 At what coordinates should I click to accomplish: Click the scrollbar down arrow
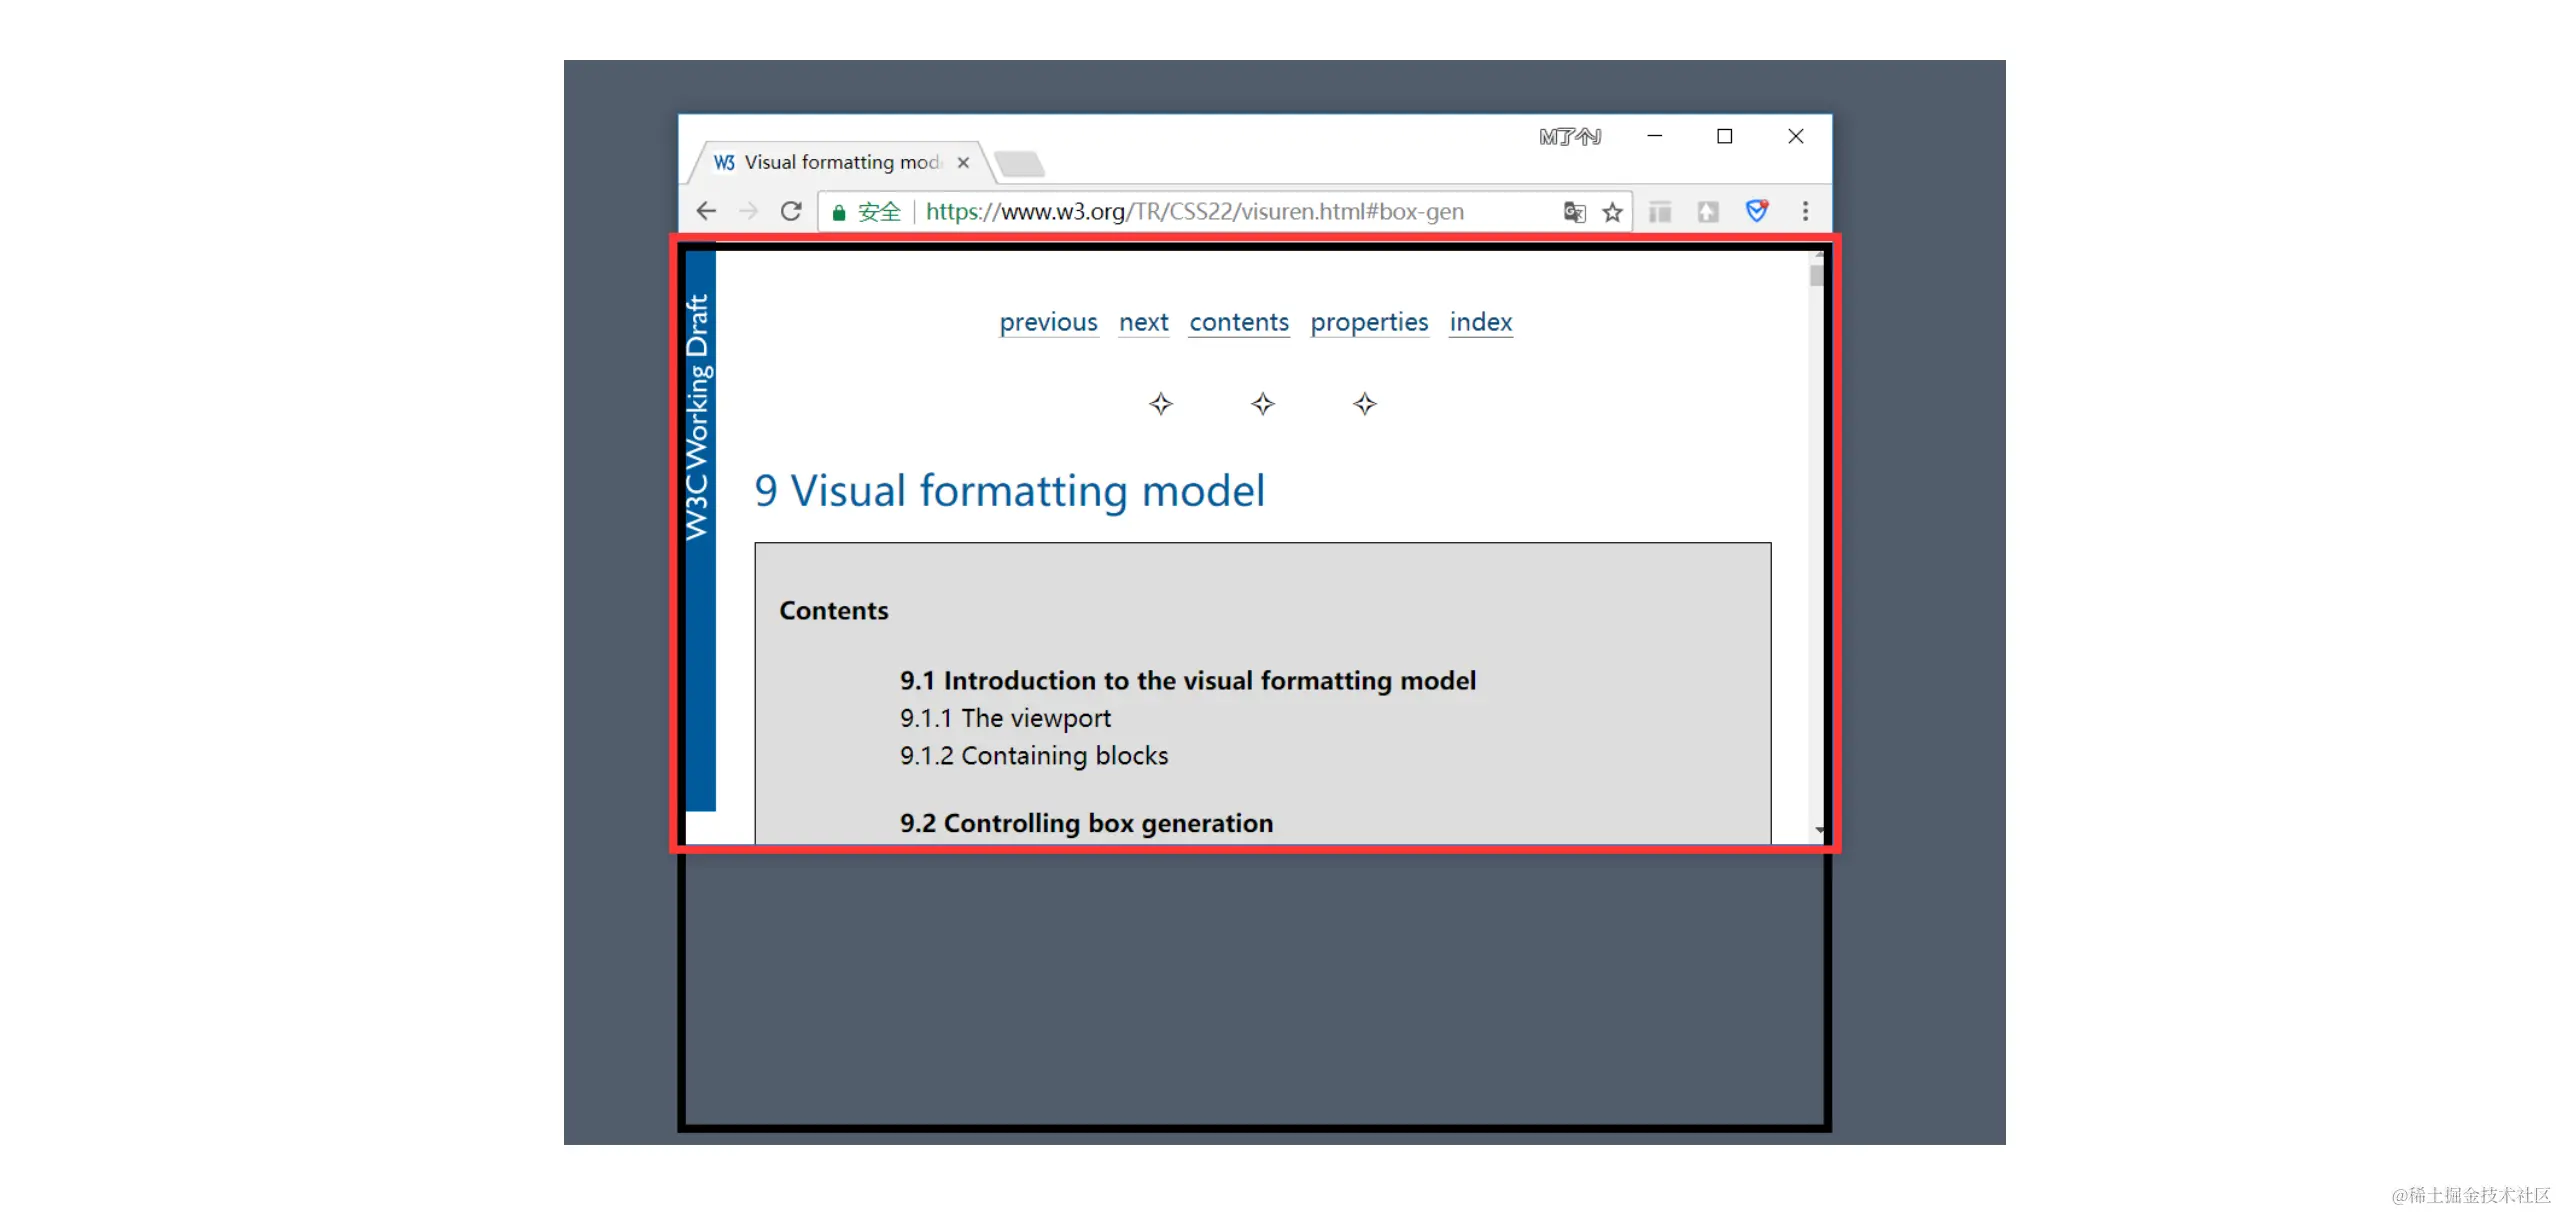point(1818,830)
